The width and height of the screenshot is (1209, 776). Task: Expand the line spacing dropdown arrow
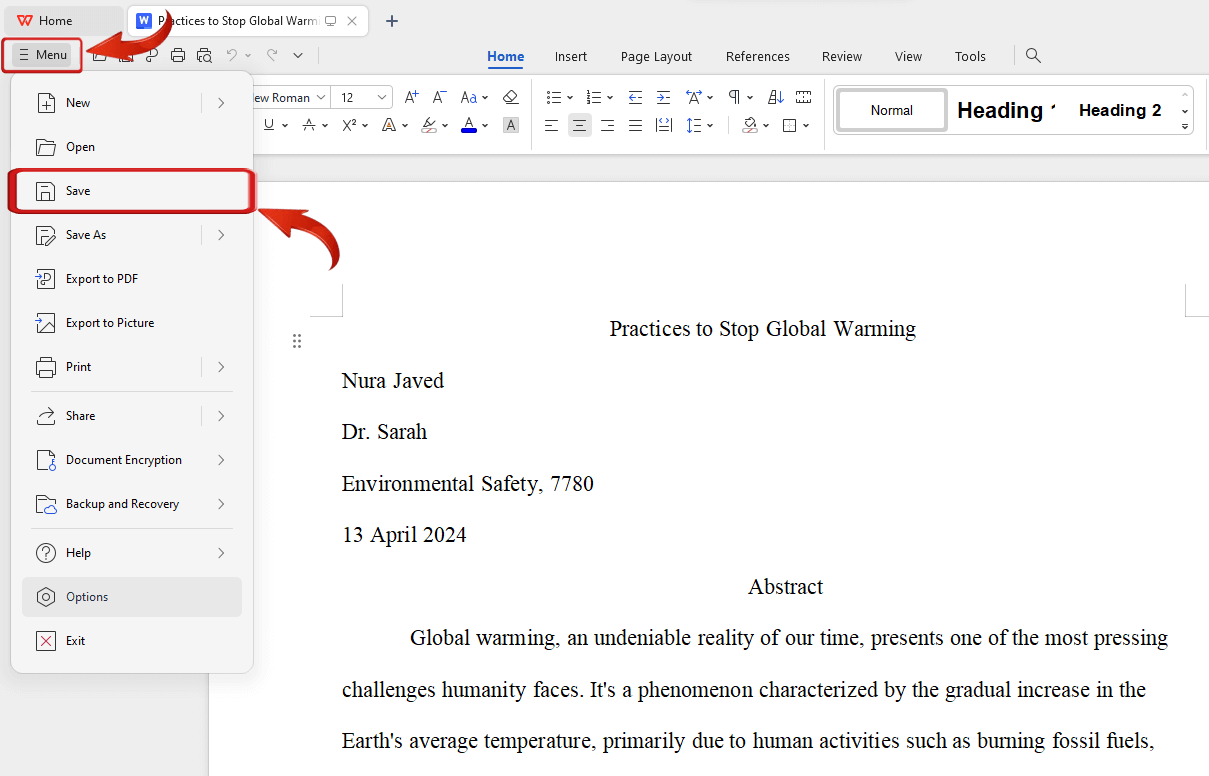(x=710, y=125)
